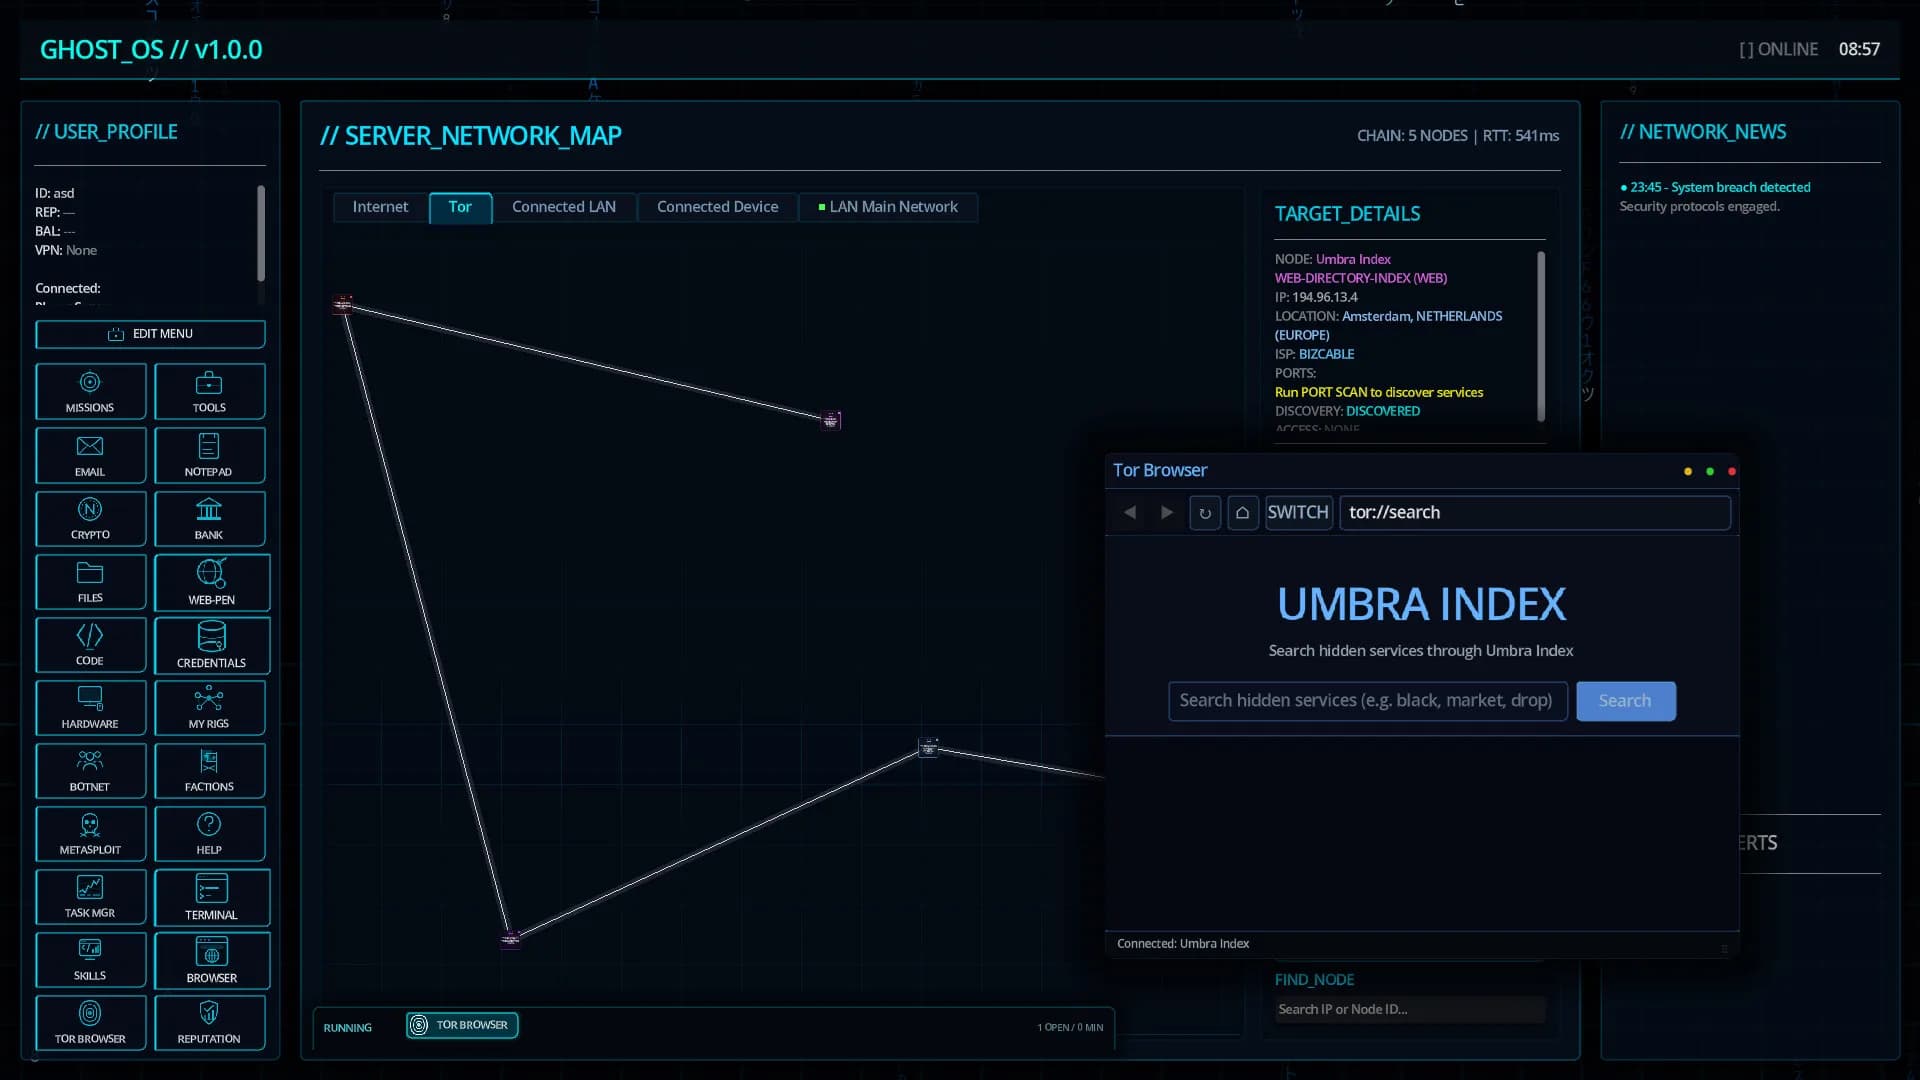Launch the Notepad app
Image resolution: width=1920 pixels, height=1080 pixels.
click(209, 455)
